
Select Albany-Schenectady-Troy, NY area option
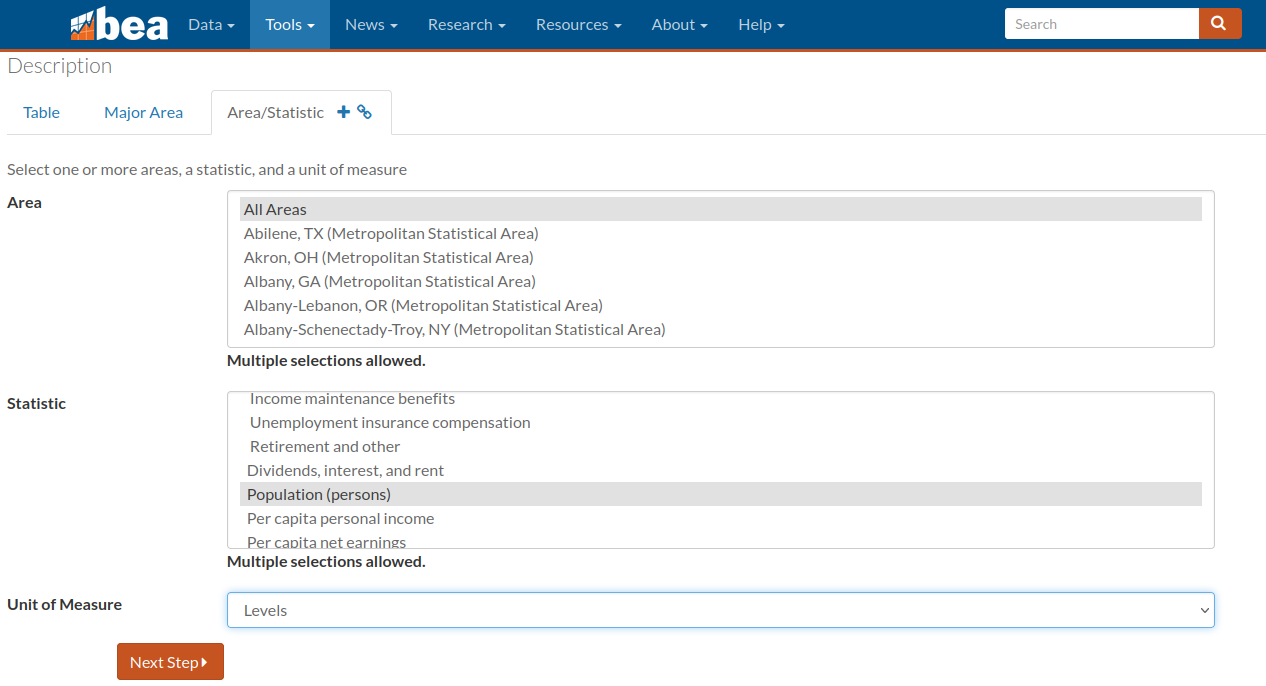point(454,329)
